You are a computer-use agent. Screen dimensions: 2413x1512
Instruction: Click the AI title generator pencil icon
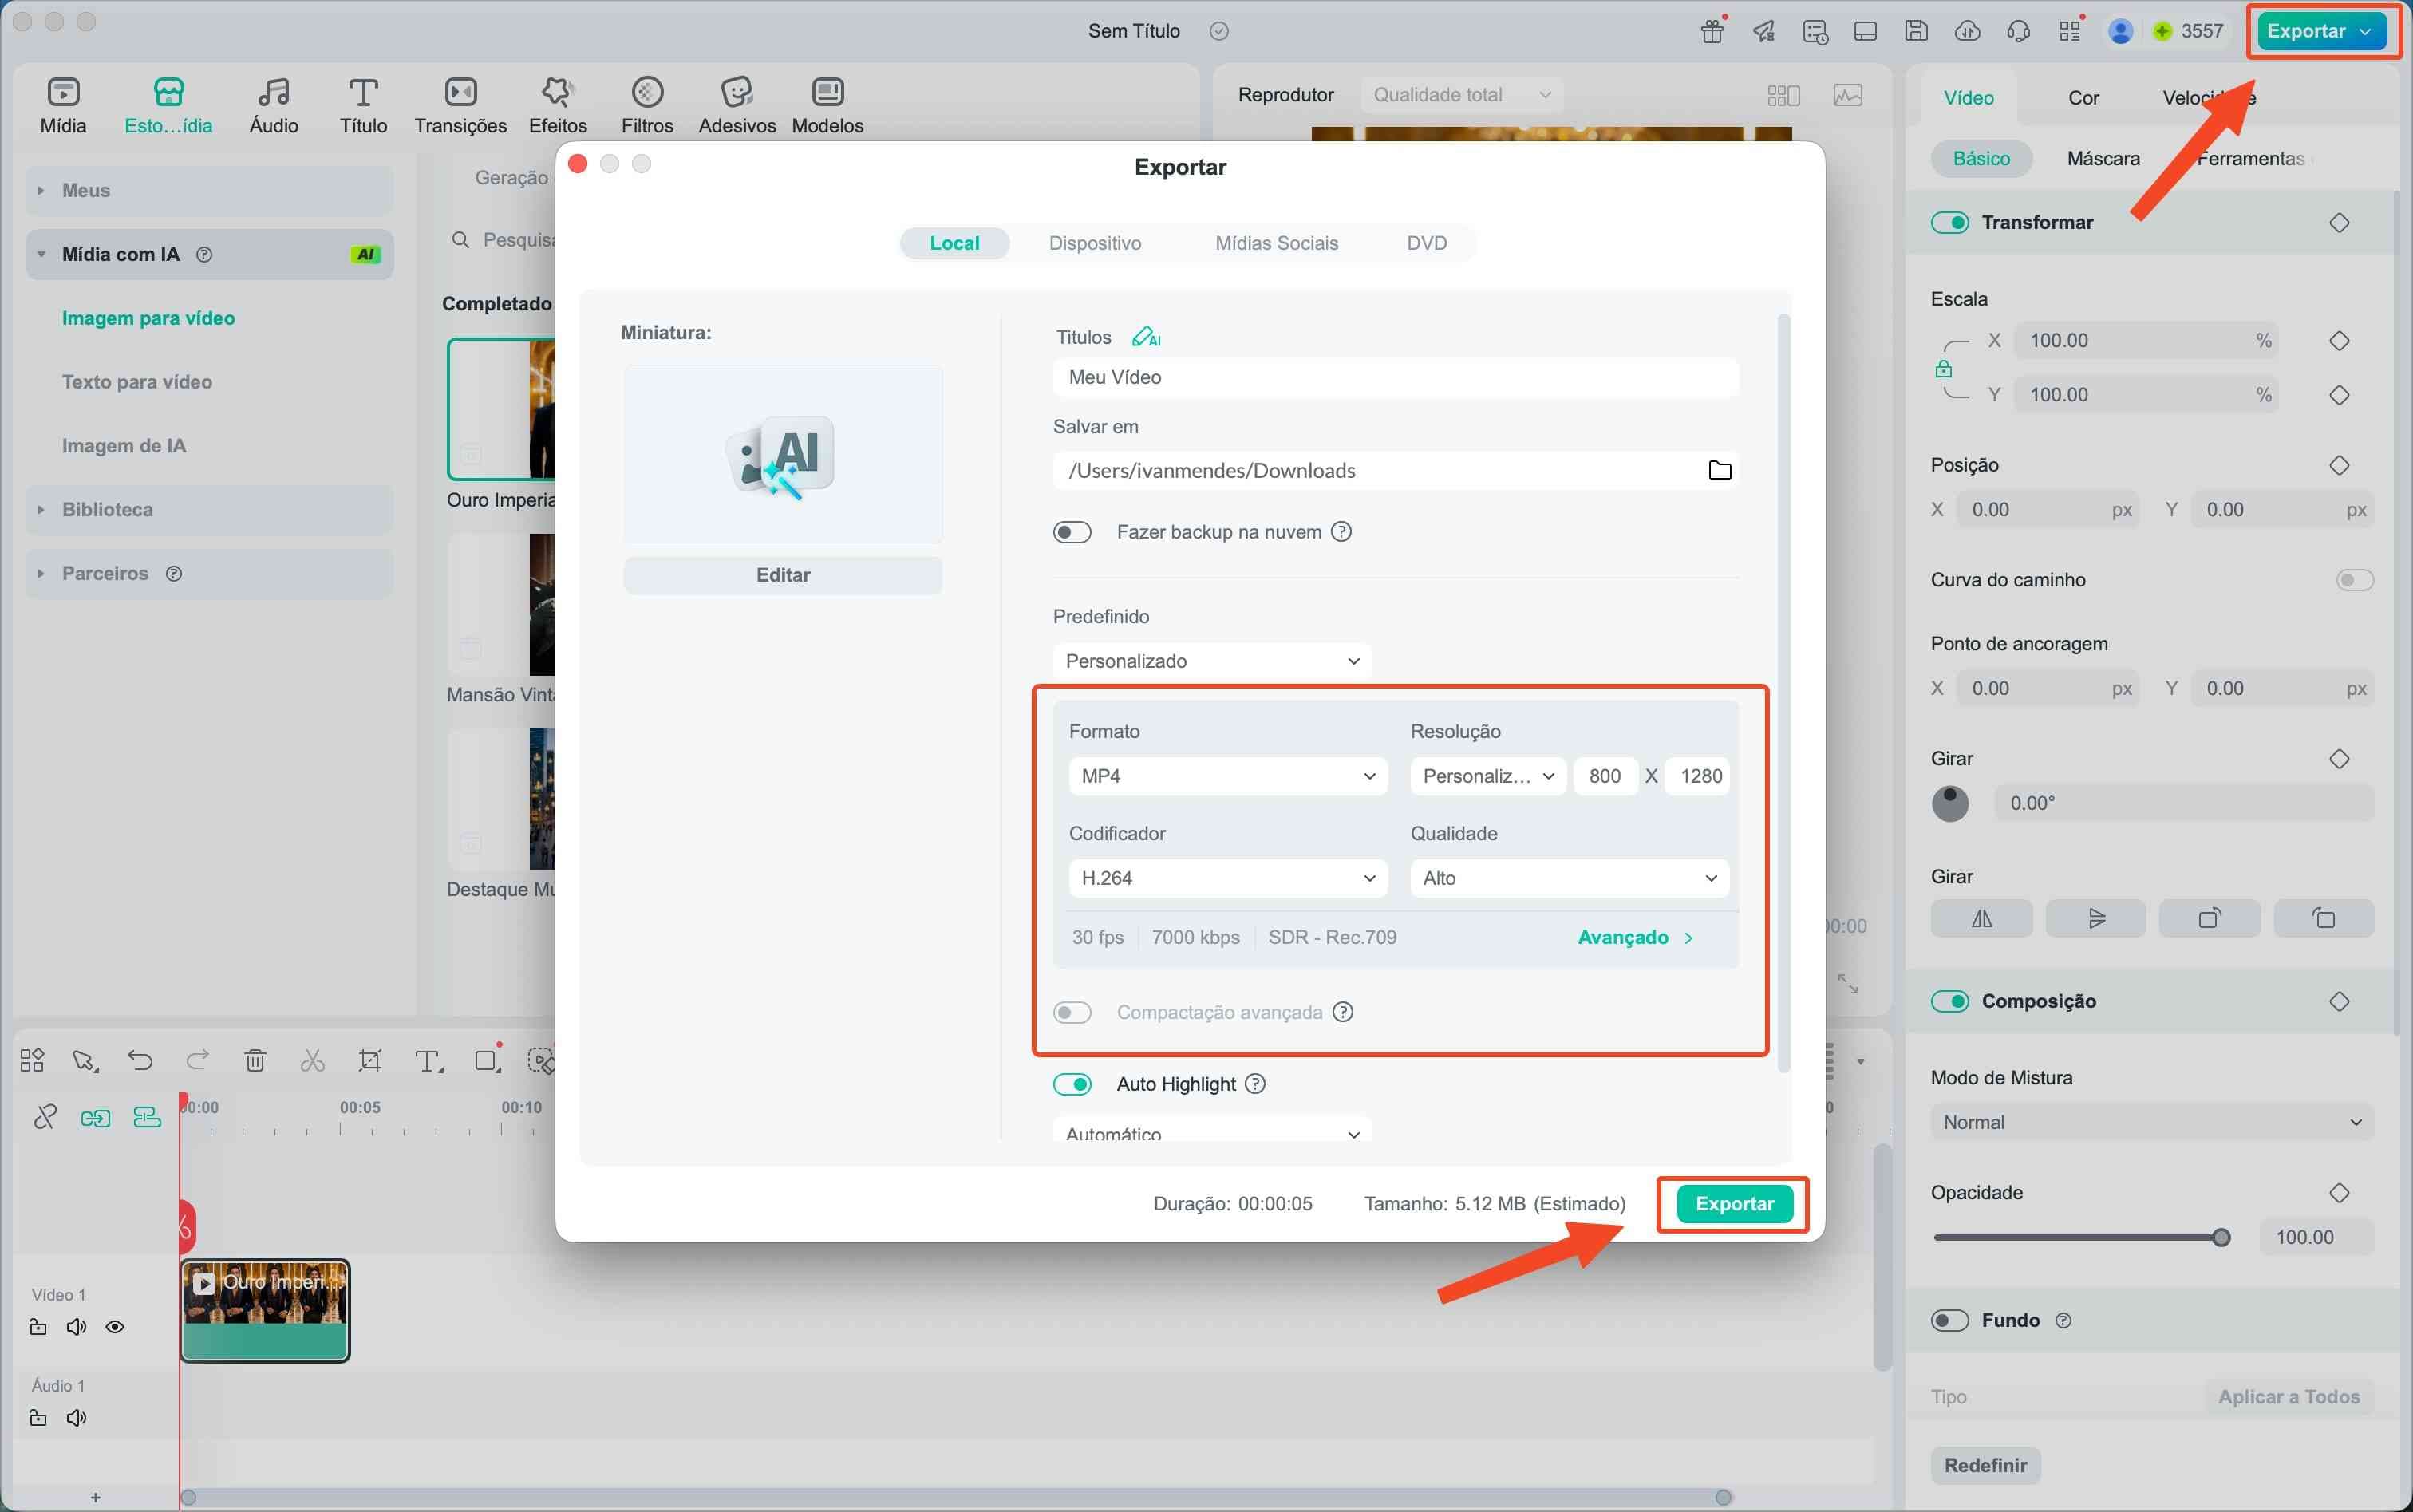click(x=1145, y=337)
